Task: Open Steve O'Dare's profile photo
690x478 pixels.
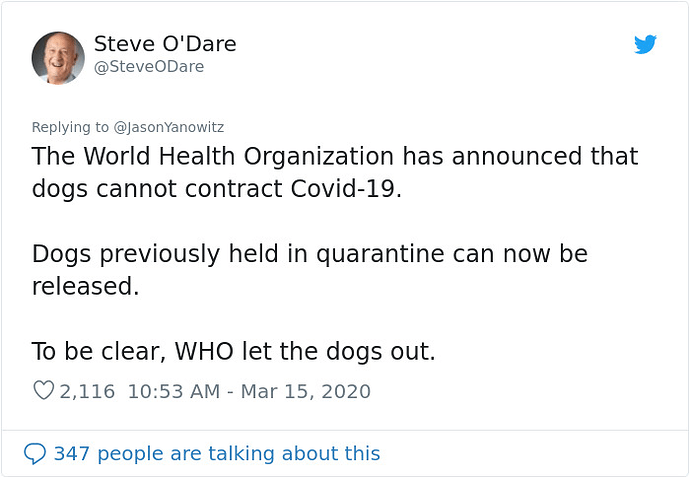Action: click(58, 58)
